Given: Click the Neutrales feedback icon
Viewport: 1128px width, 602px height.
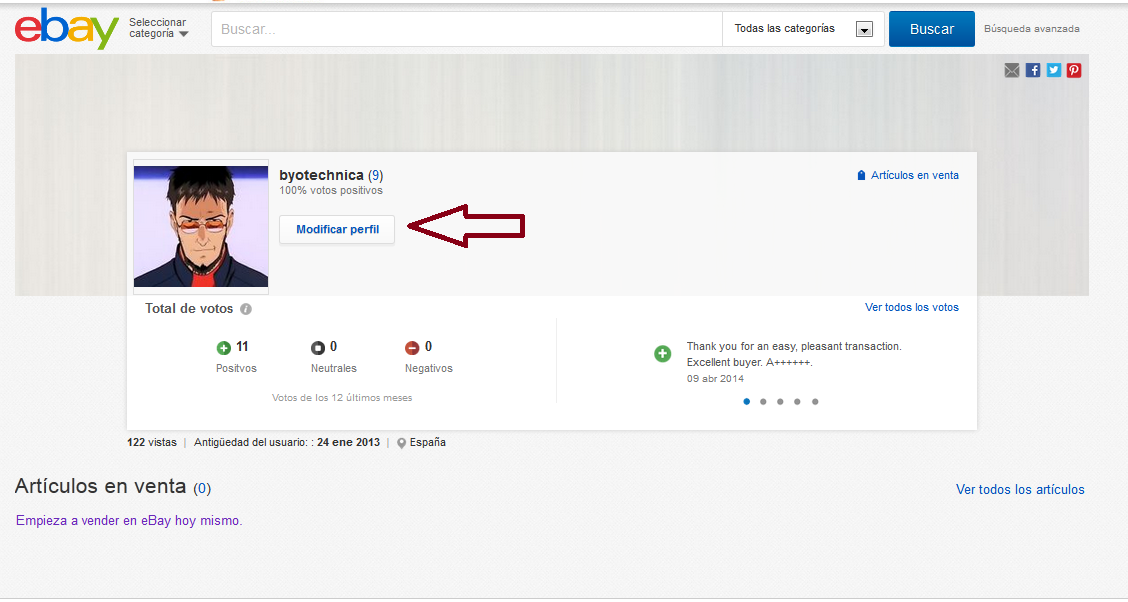Looking at the screenshot, I should pyautogui.click(x=318, y=348).
